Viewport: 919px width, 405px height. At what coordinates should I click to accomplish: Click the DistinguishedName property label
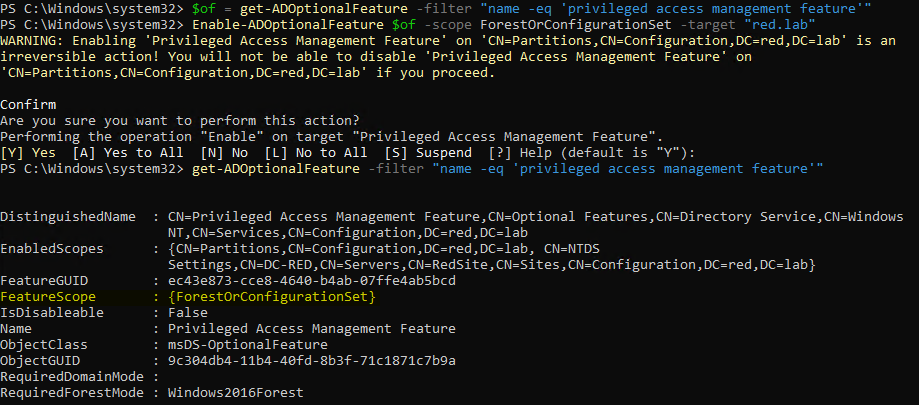(66, 217)
